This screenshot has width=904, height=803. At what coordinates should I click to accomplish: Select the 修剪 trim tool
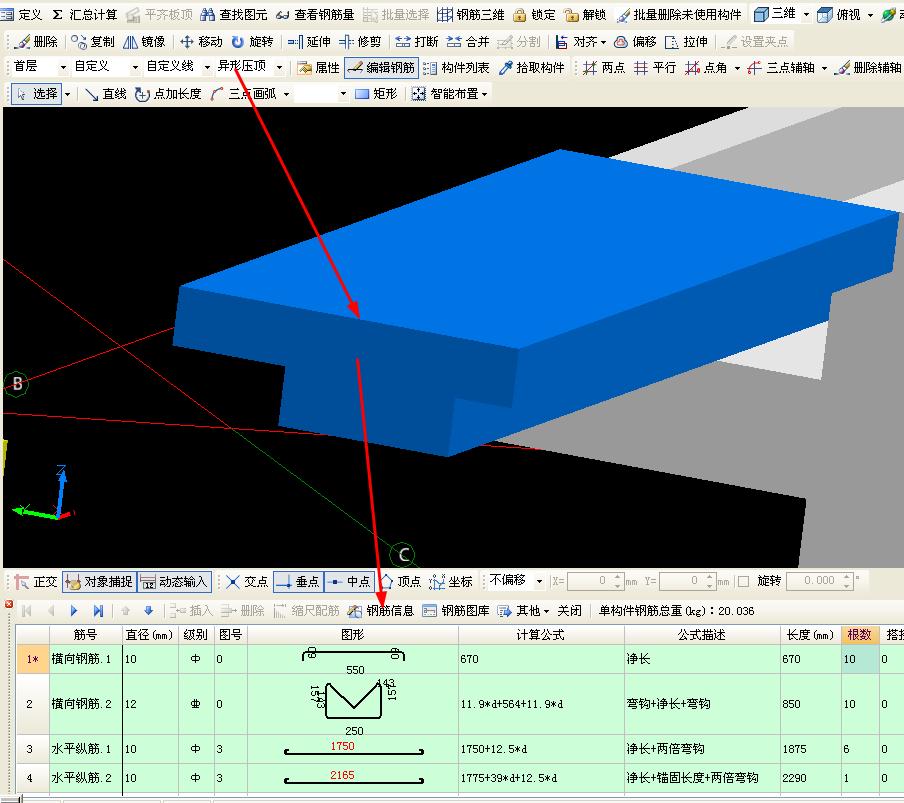point(360,42)
